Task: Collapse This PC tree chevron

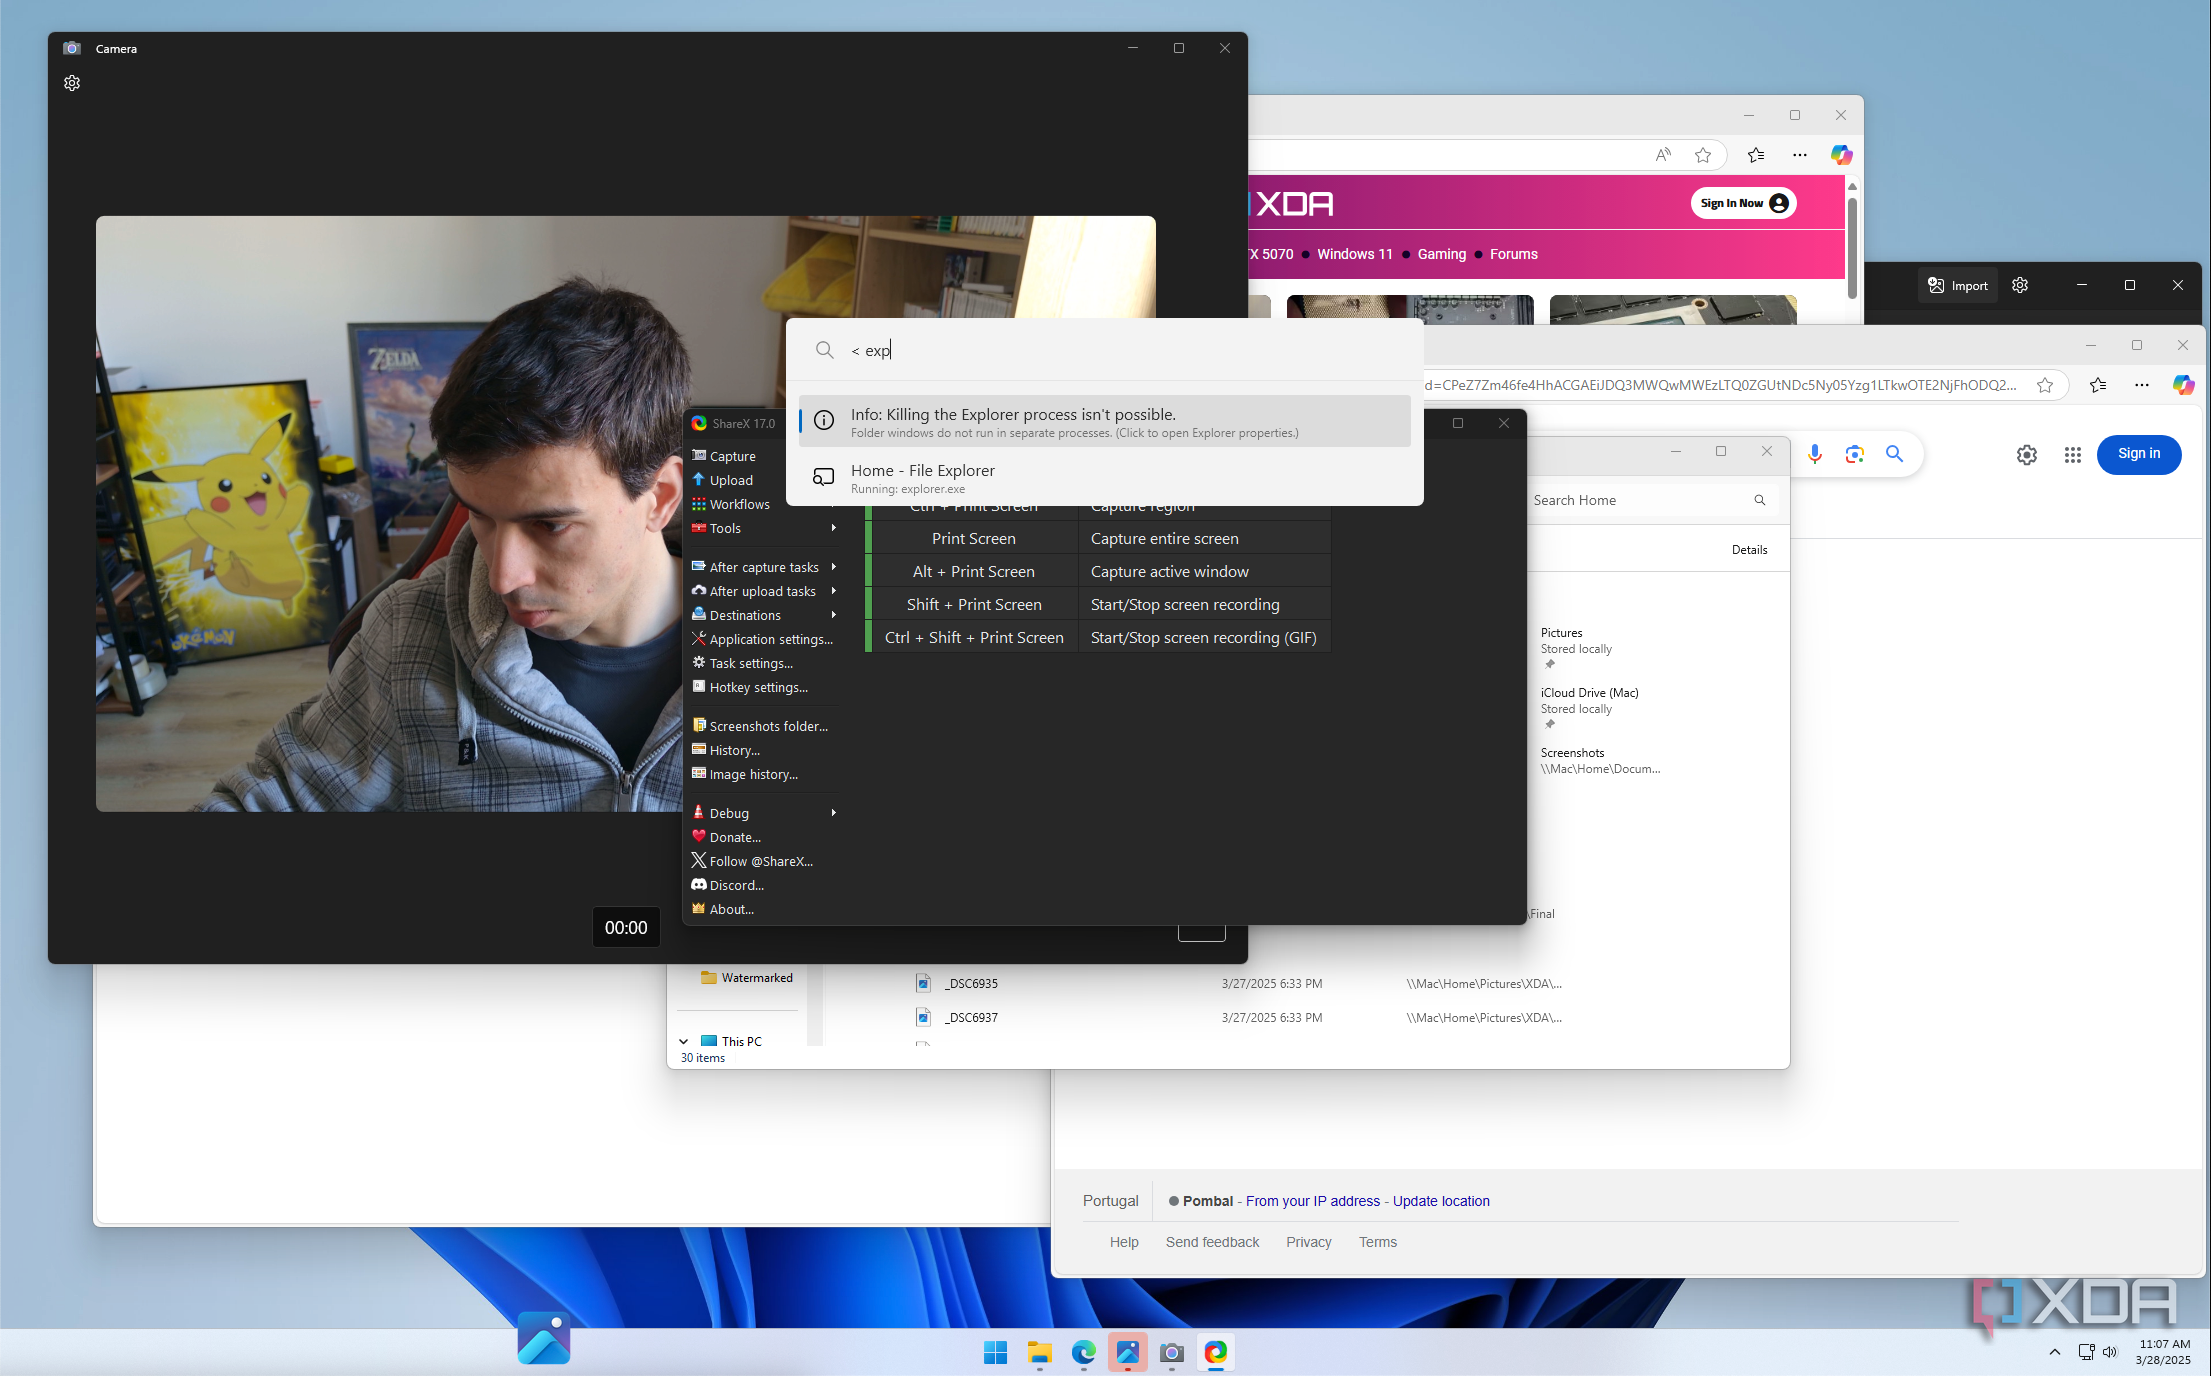Action: tap(684, 1041)
